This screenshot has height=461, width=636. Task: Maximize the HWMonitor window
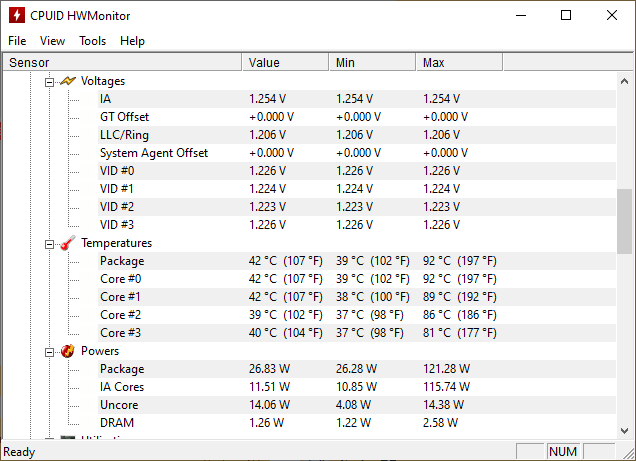[x=566, y=15]
